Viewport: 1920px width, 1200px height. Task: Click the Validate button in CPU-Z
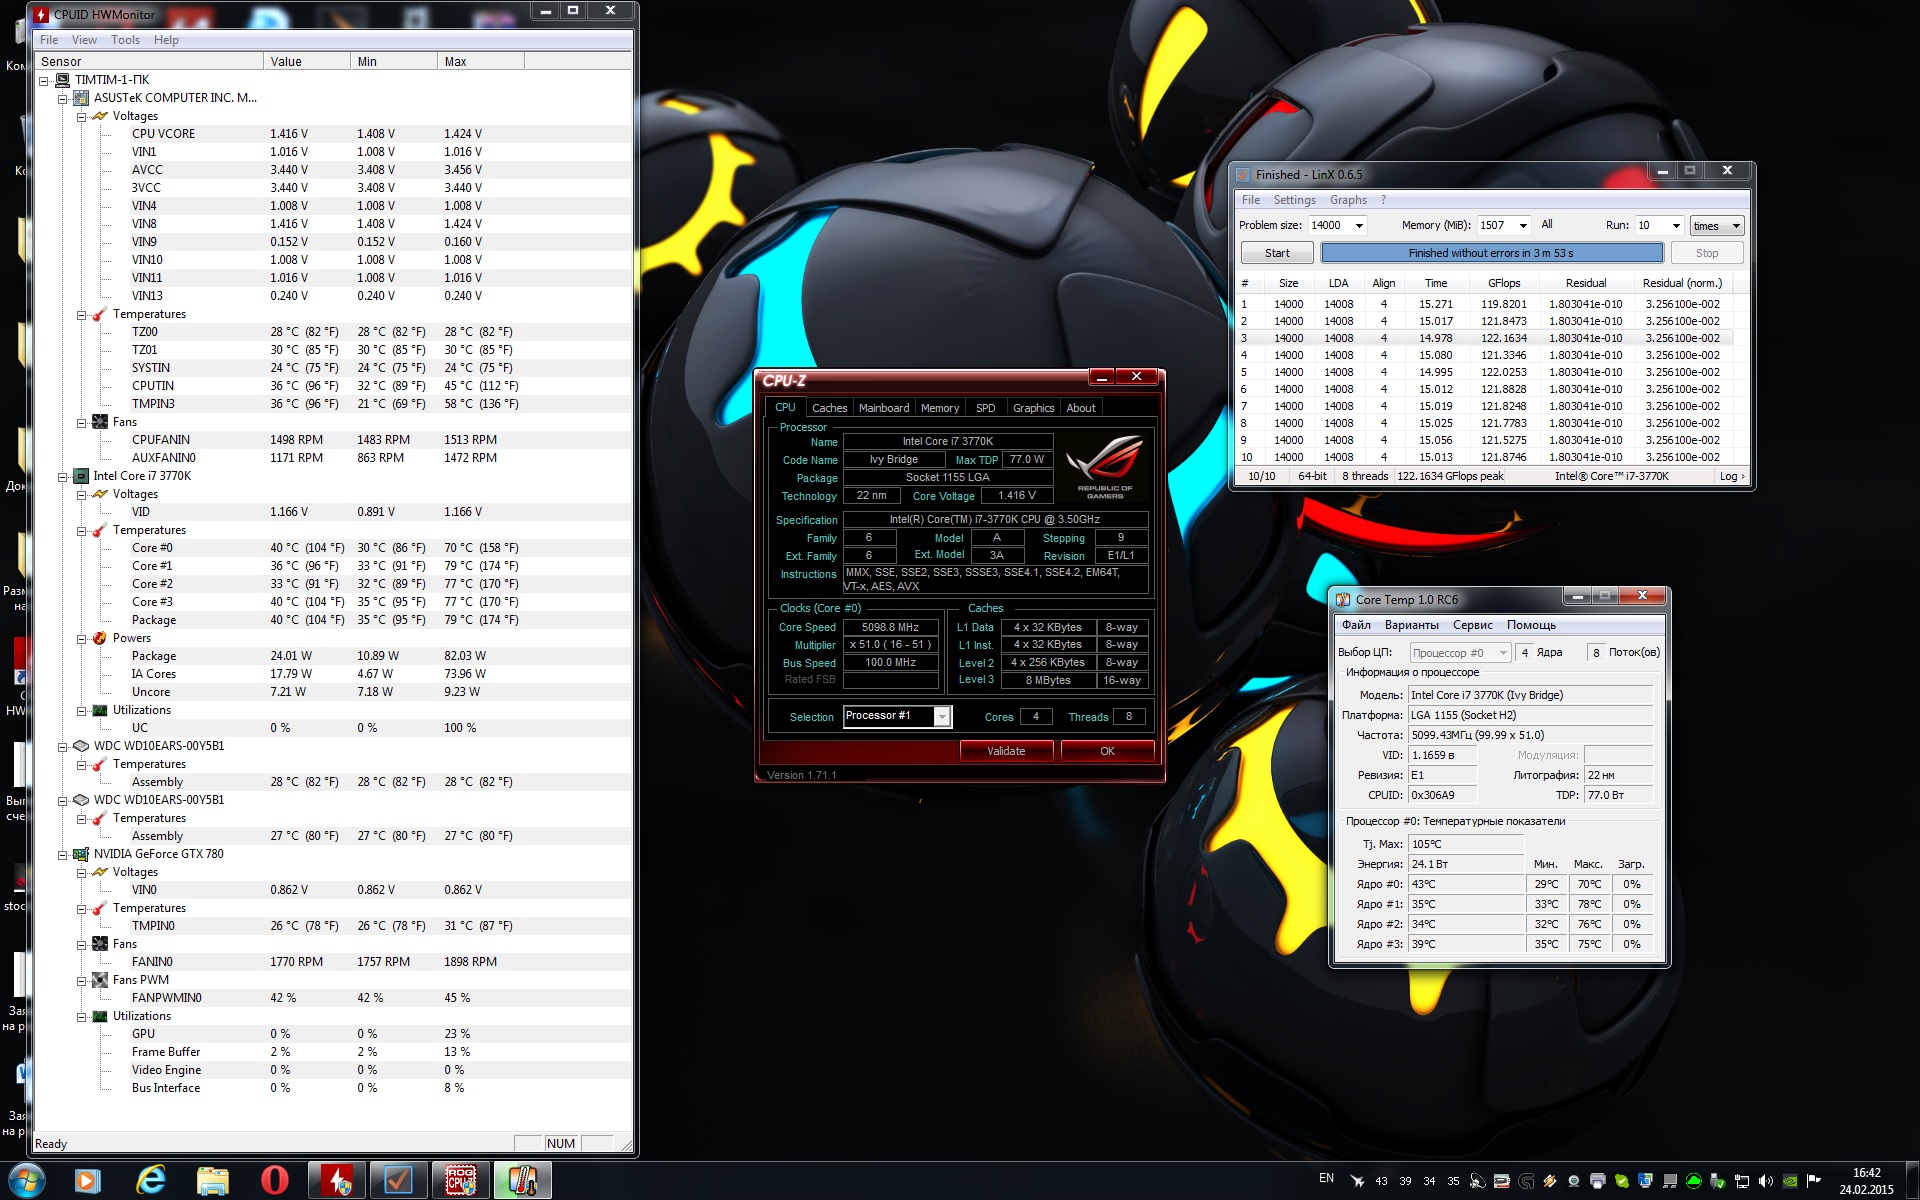pyautogui.click(x=1005, y=751)
